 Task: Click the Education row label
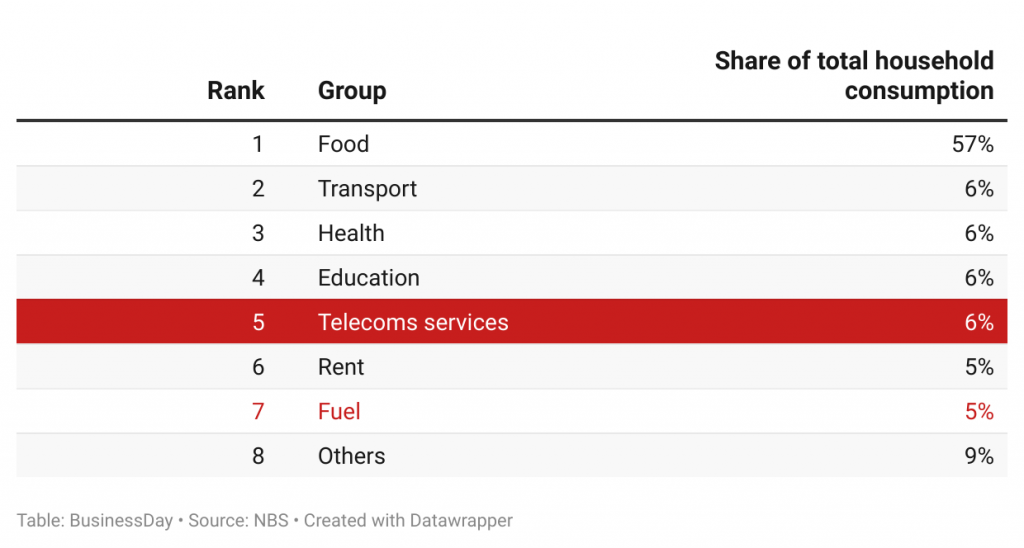coord(368,278)
